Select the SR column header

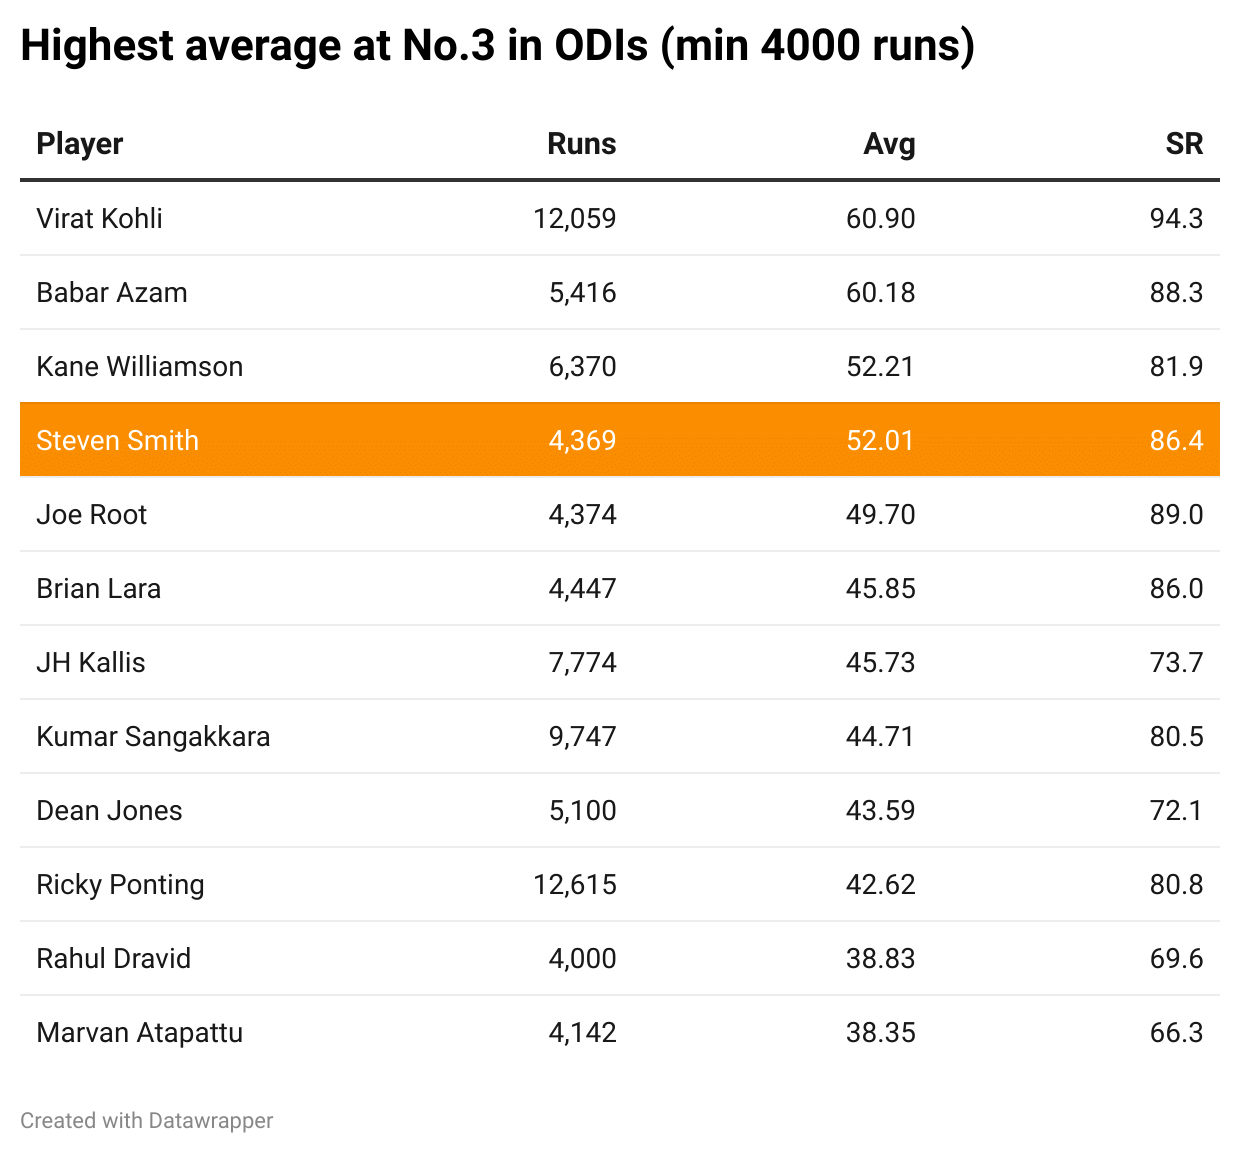coord(1184,144)
